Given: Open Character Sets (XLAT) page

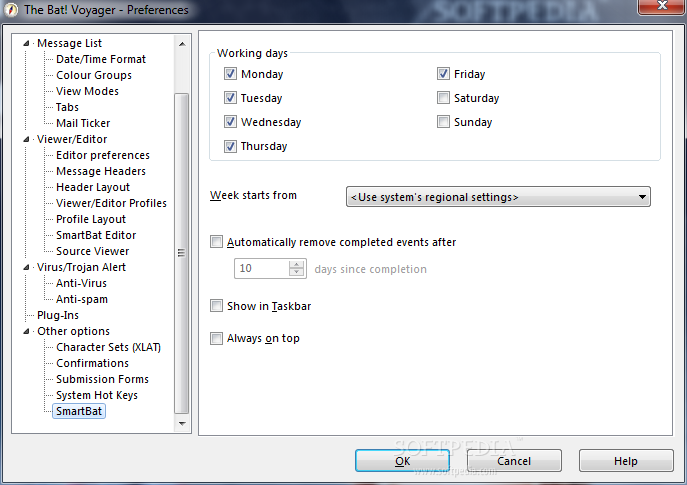Looking at the screenshot, I should 108,347.
